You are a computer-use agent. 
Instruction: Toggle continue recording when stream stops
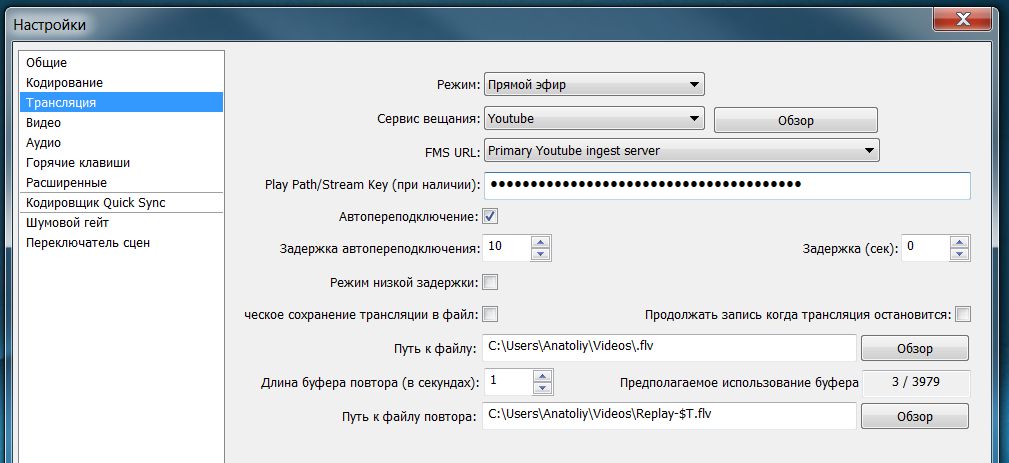(x=963, y=314)
